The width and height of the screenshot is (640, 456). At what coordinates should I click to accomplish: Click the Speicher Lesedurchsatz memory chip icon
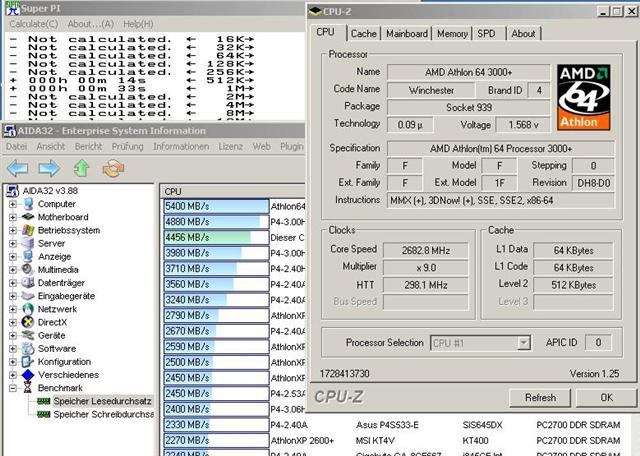(x=43, y=401)
